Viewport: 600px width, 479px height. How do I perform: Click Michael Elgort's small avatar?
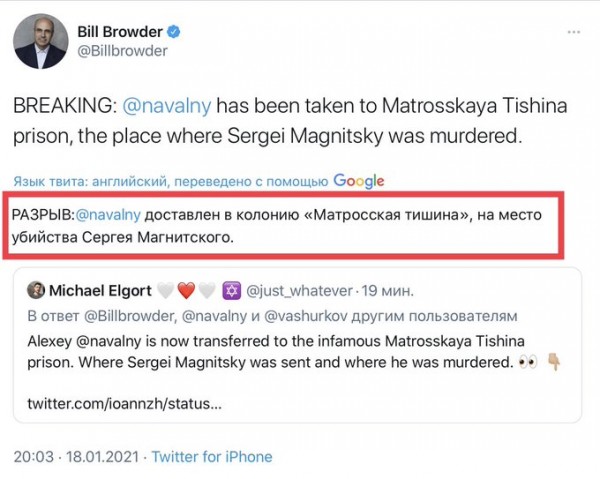click(x=36, y=290)
